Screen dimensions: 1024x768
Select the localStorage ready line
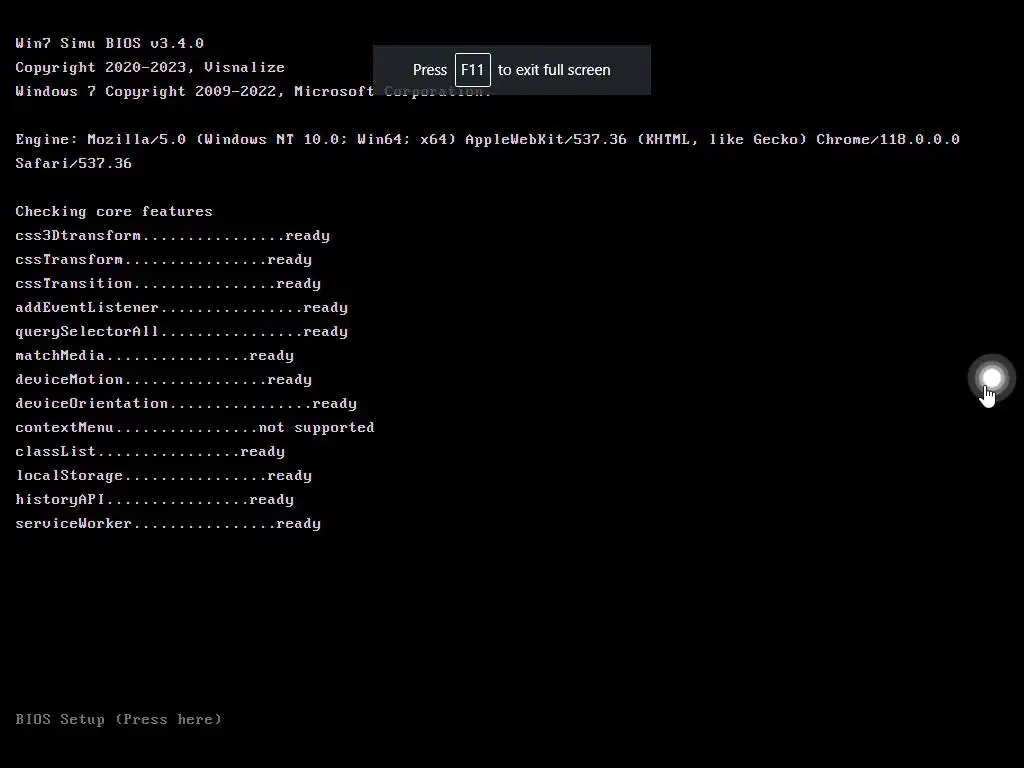click(163, 475)
